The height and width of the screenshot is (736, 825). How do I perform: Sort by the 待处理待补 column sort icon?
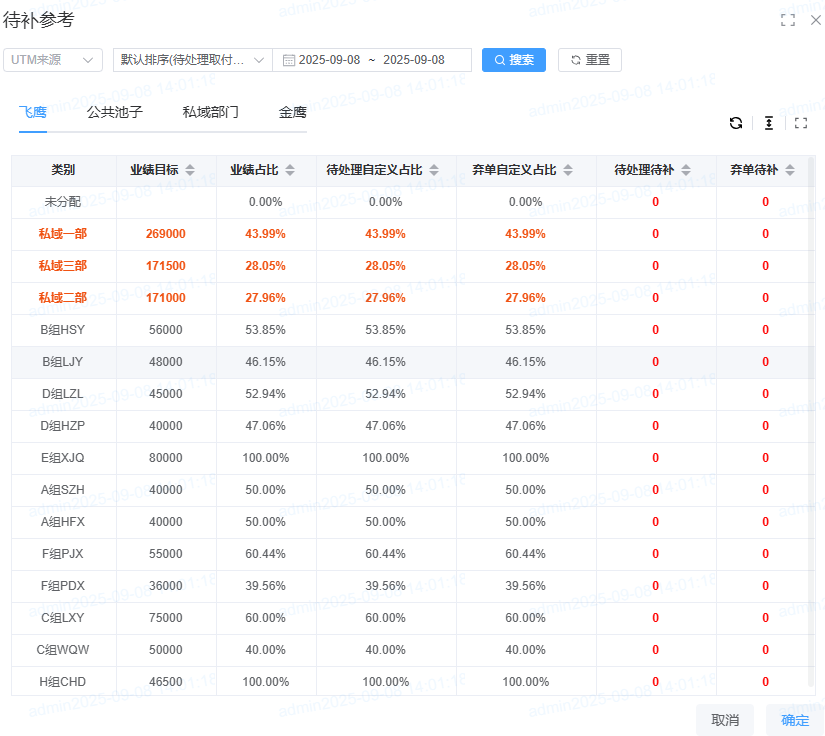(684, 170)
